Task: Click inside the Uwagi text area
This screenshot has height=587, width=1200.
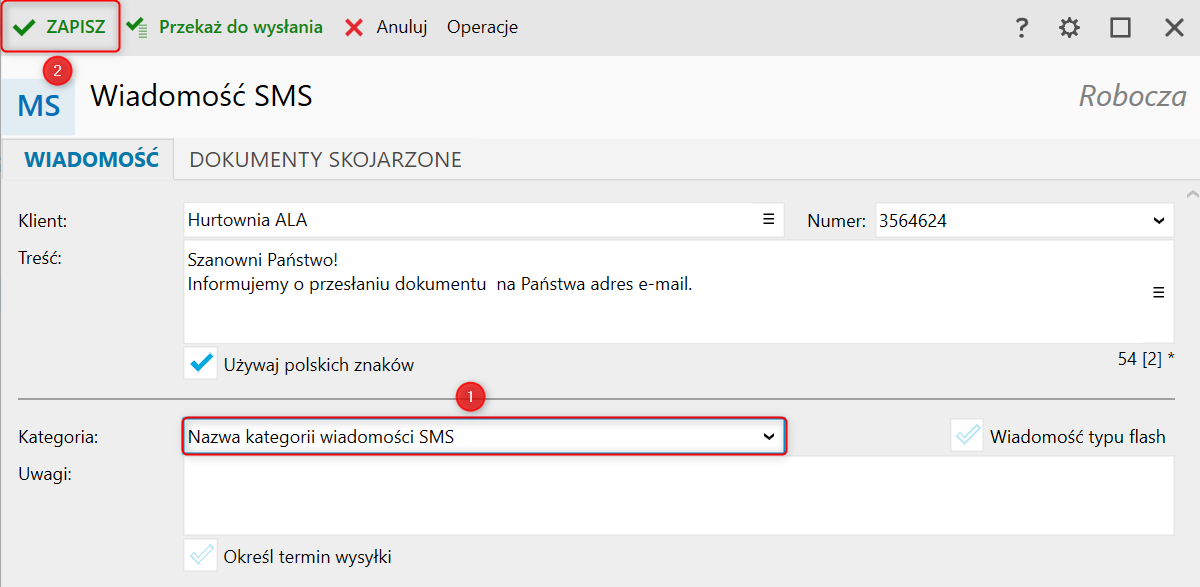Action: coord(678,495)
